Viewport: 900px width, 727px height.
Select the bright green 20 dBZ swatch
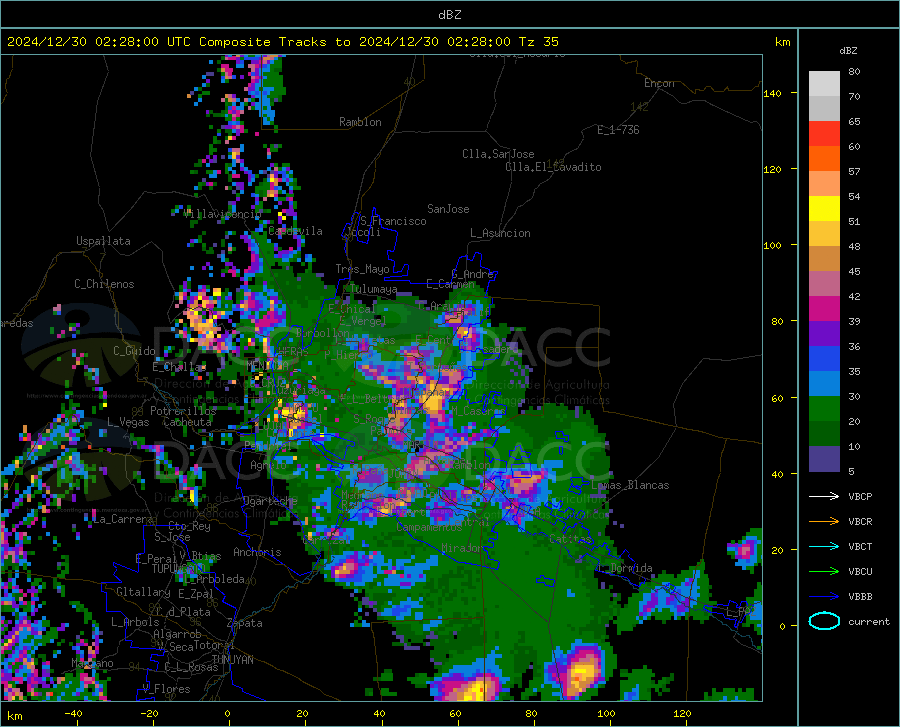[x=824, y=409]
